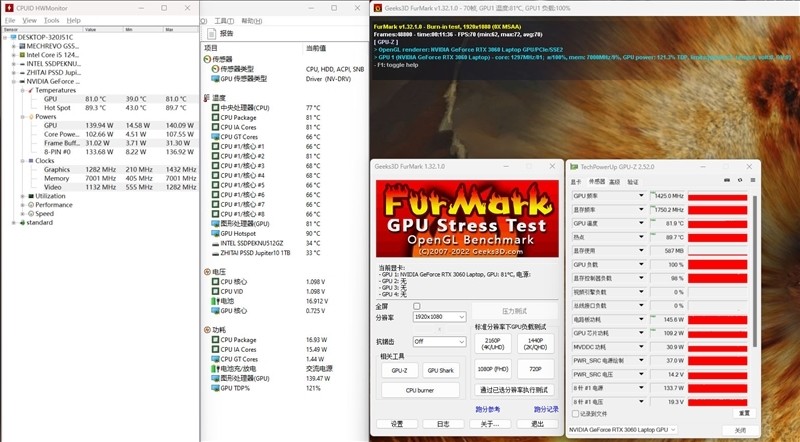
Task: Open 抗锯齿 dropdown showing Off
Action: coord(439,341)
